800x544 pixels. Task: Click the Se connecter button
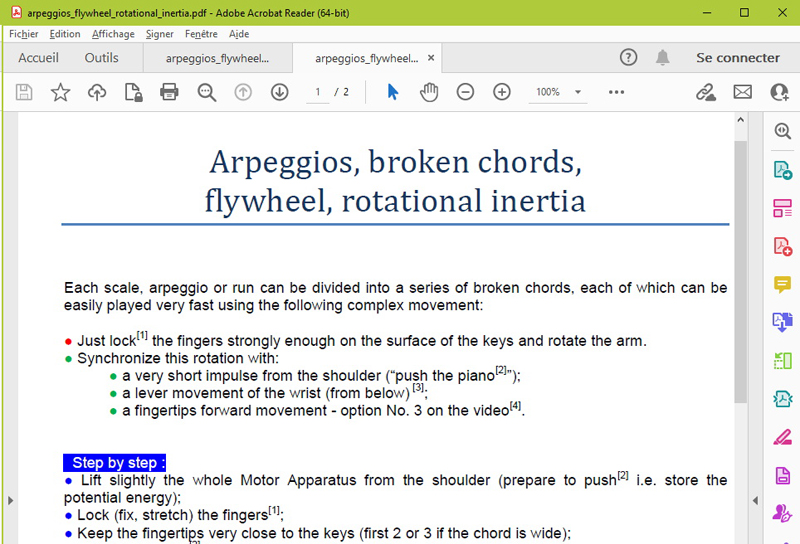coord(737,58)
